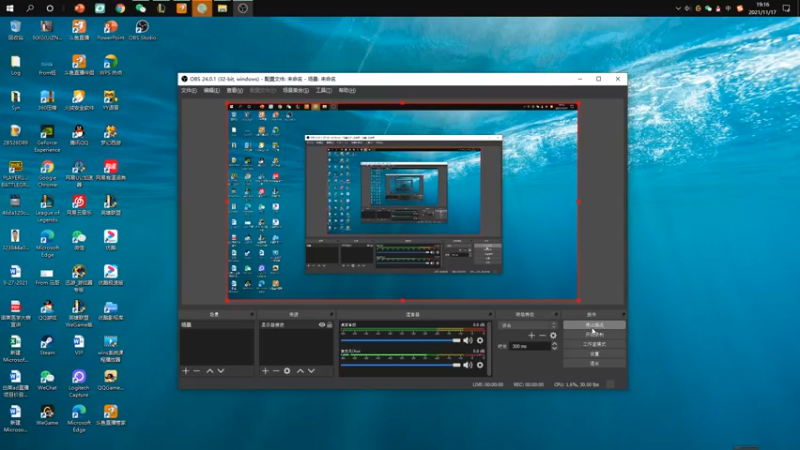This screenshot has width=800, height=450.
Task: Open WeChat desktop shortcut
Action: 47,381
